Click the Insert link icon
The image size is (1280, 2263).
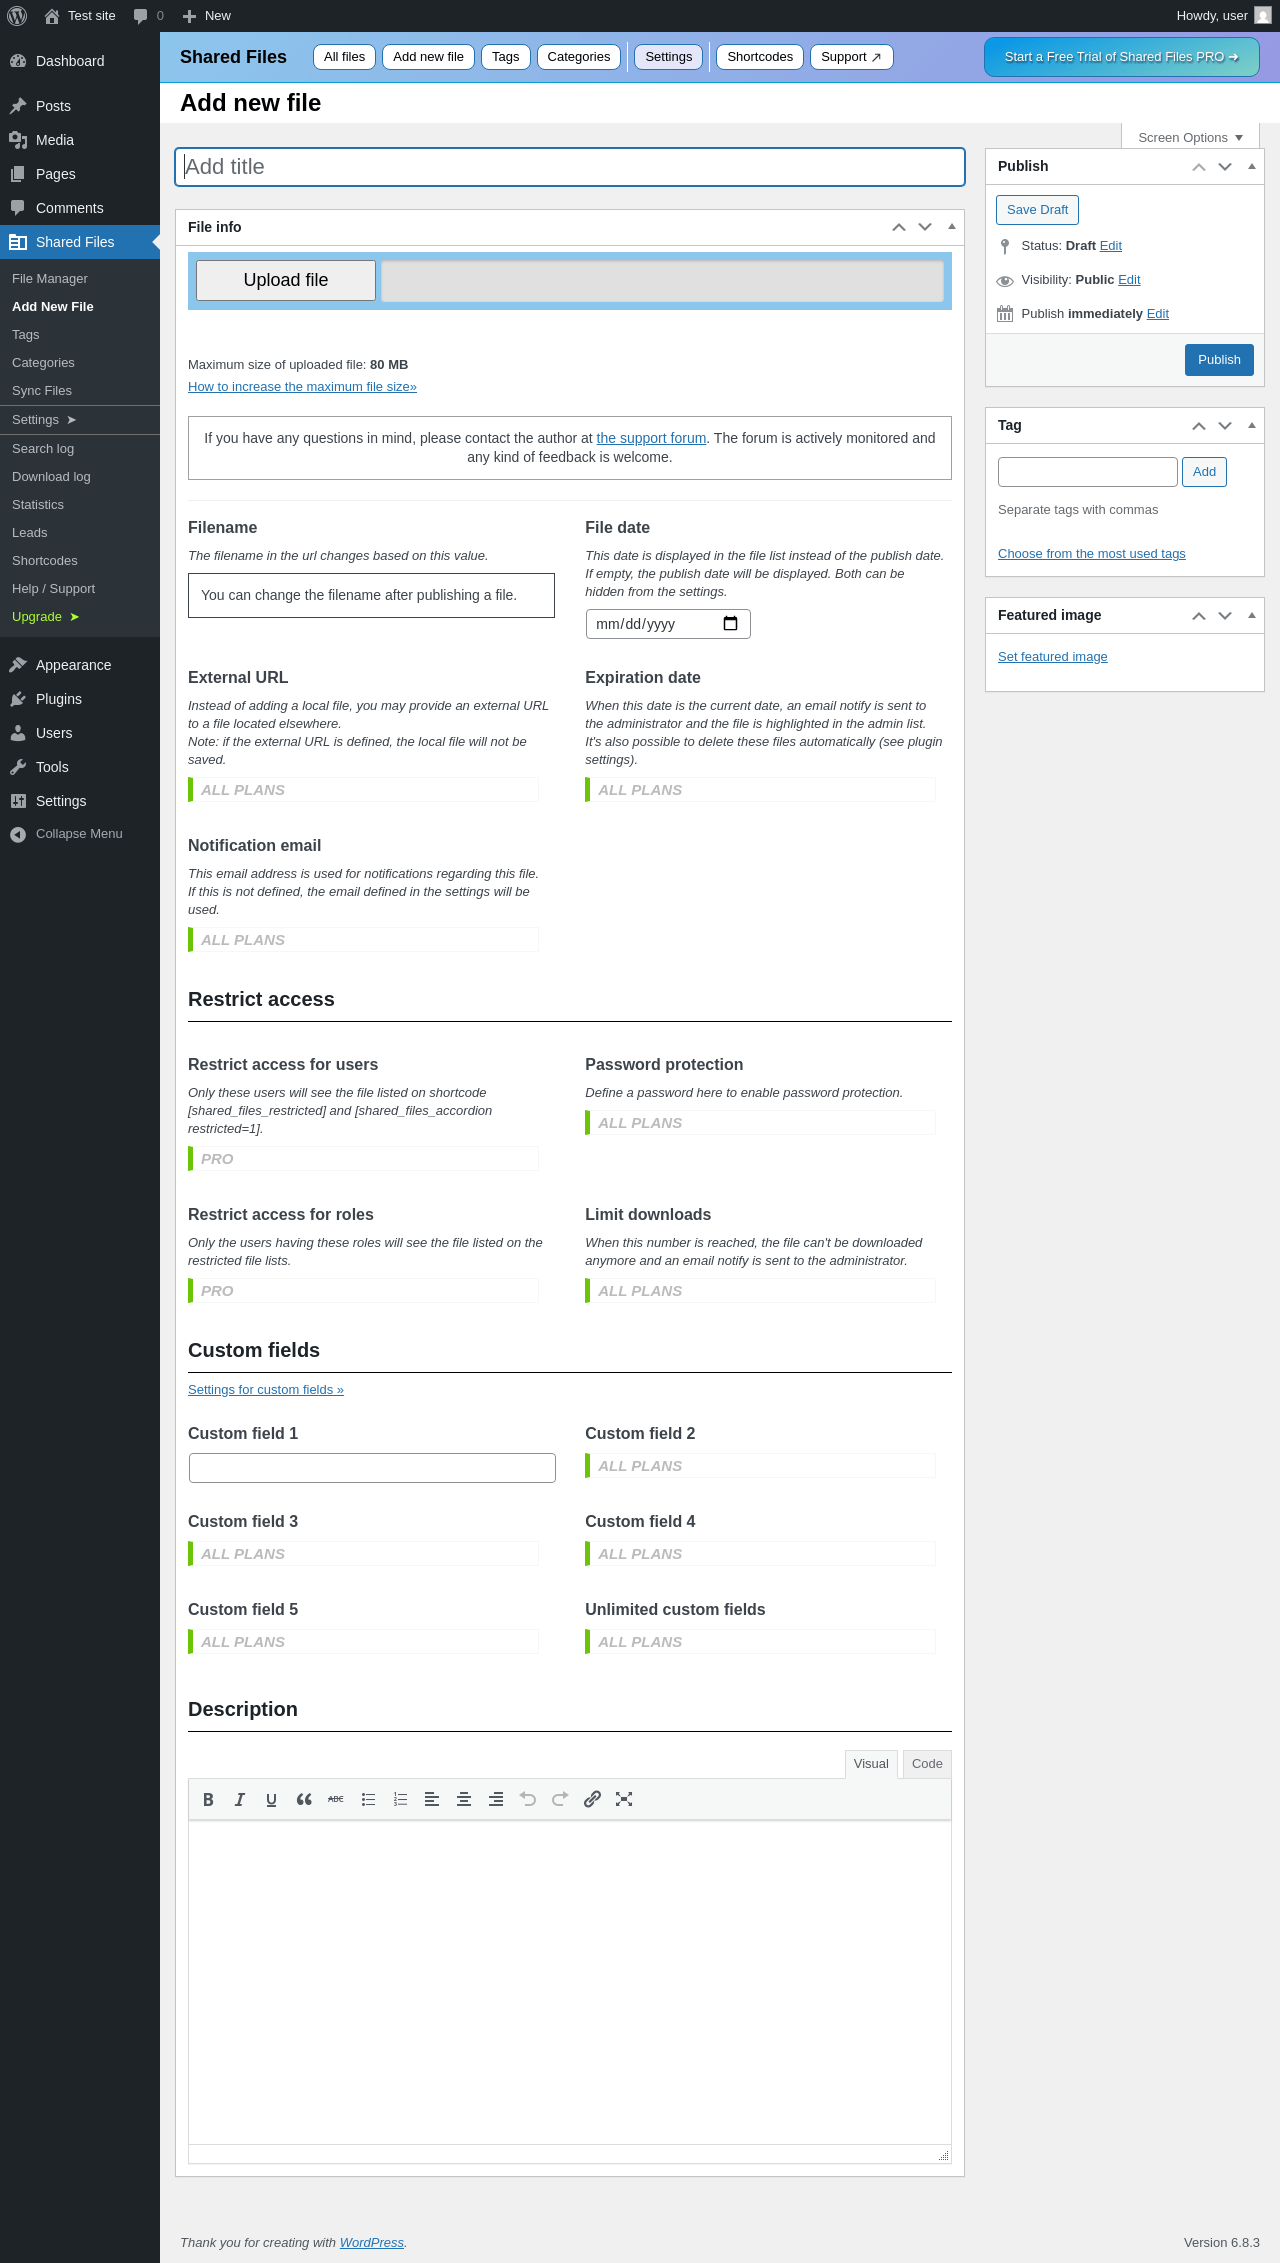pyautogui.click(x=592, y=1799)
